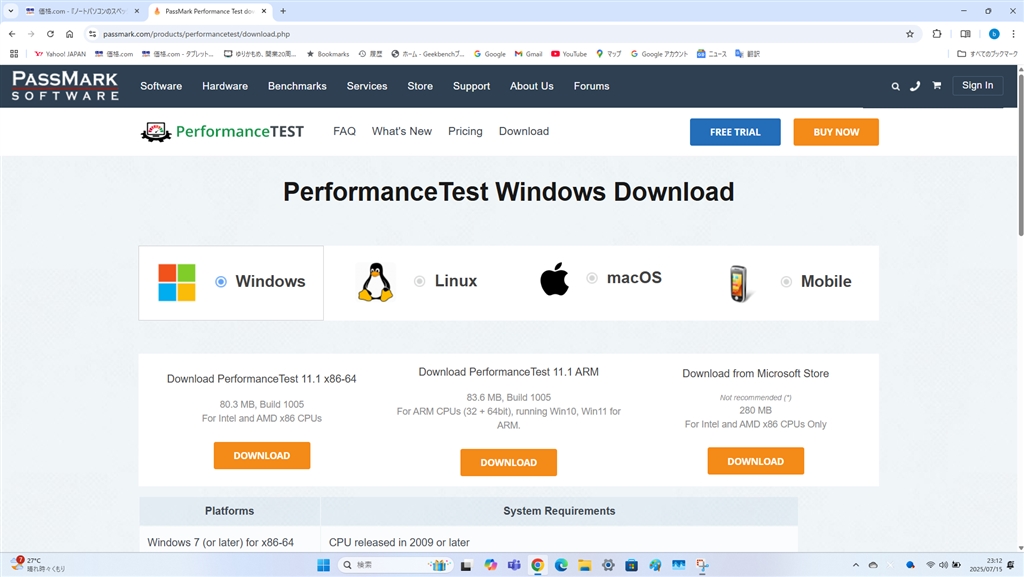1024x577 pixels.
Task: Click the Linux penguin image
Action: pyautogui.click(x=376, y=282)
